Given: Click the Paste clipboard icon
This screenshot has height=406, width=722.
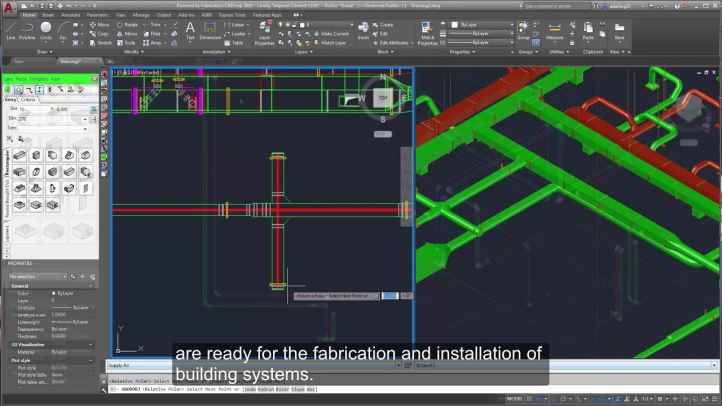Looking at the screenshot, I should pyautogui.click(x=588, y=29).
